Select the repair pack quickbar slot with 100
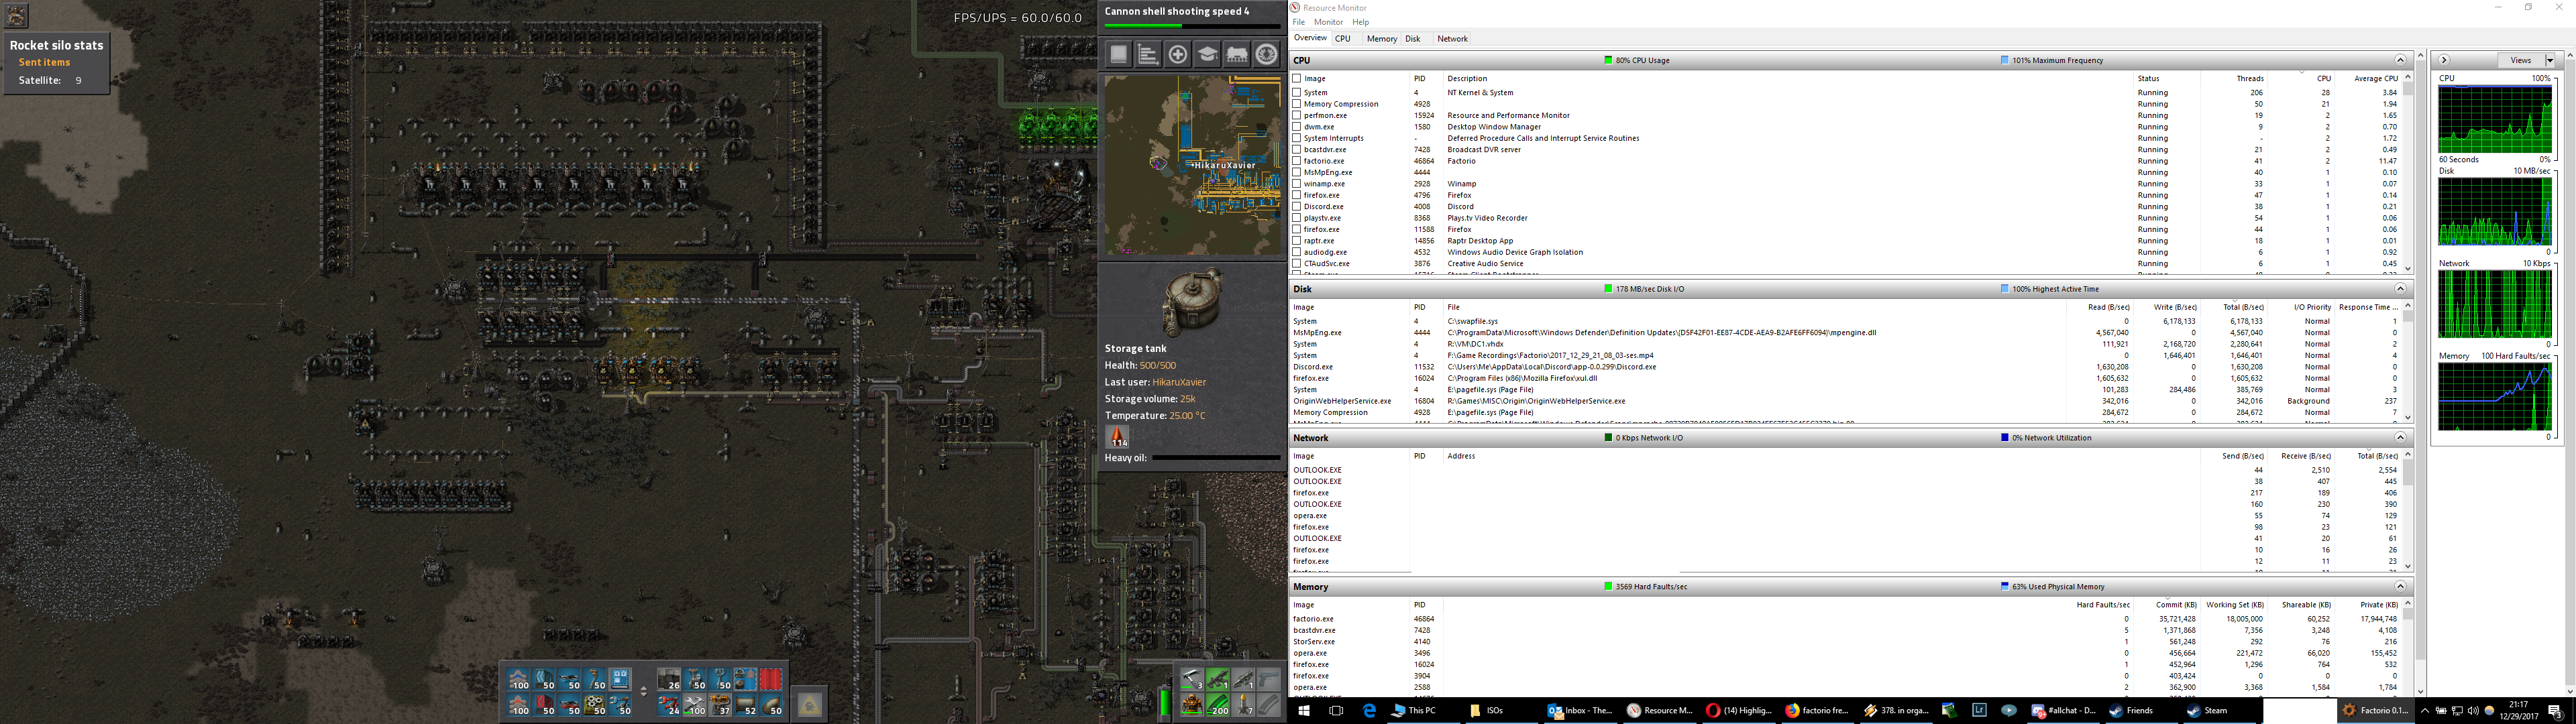 point(695,705)
